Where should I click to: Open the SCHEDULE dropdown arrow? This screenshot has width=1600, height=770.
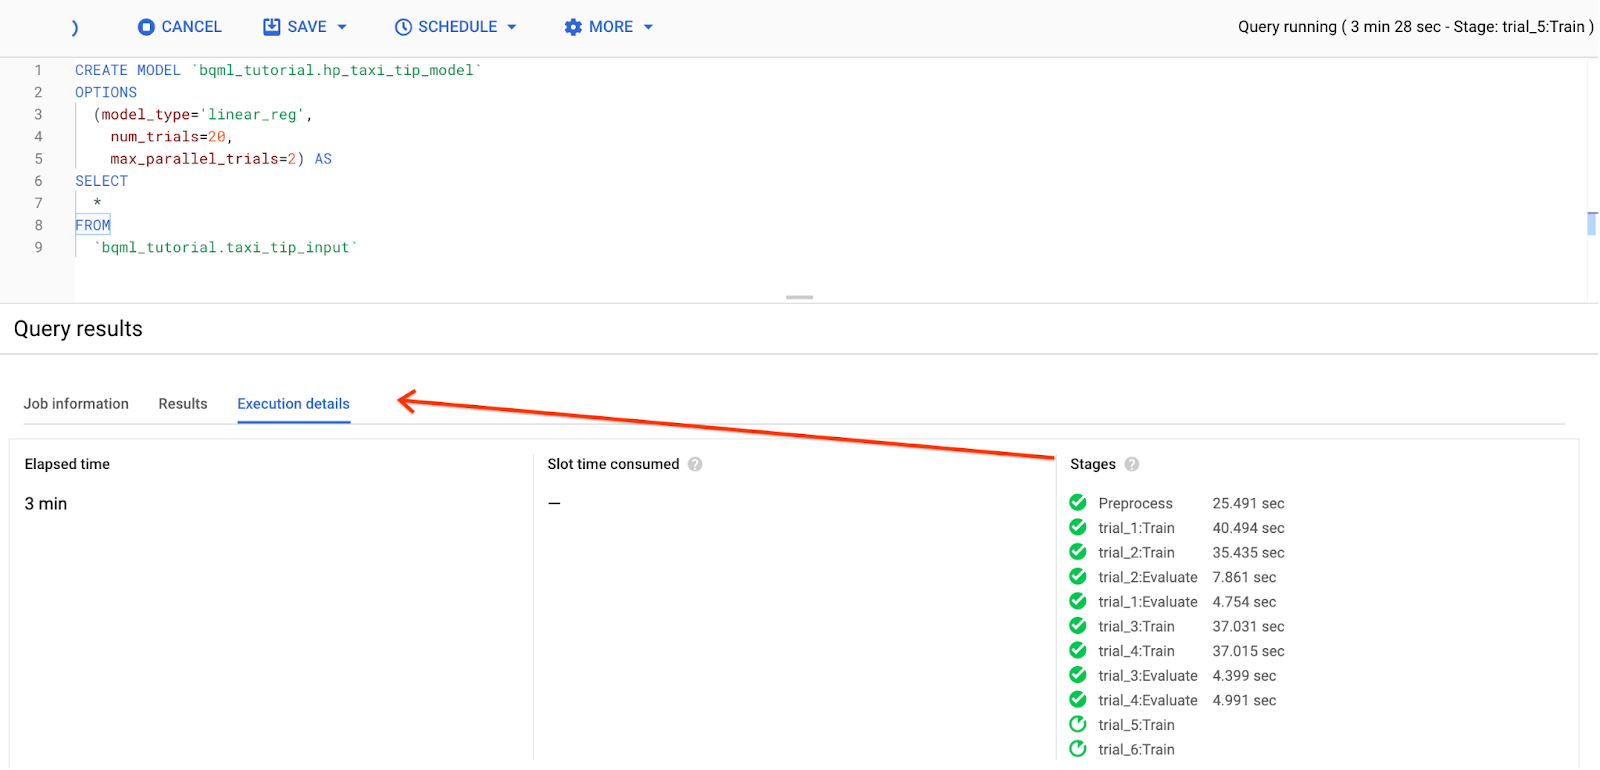coord(512,27)
